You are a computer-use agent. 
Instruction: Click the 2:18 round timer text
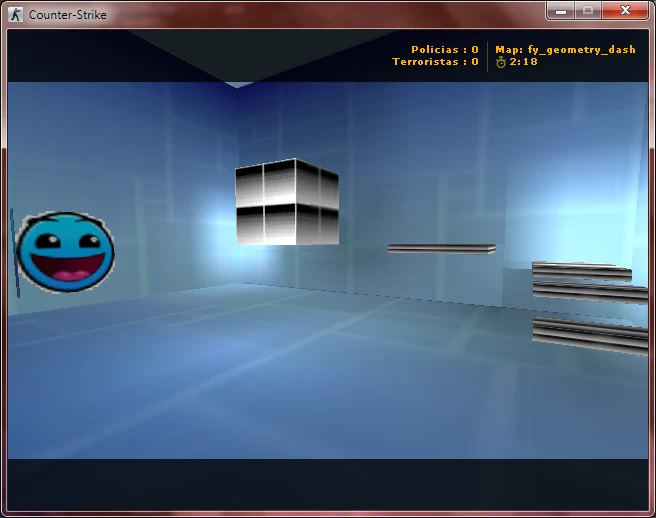523,62
